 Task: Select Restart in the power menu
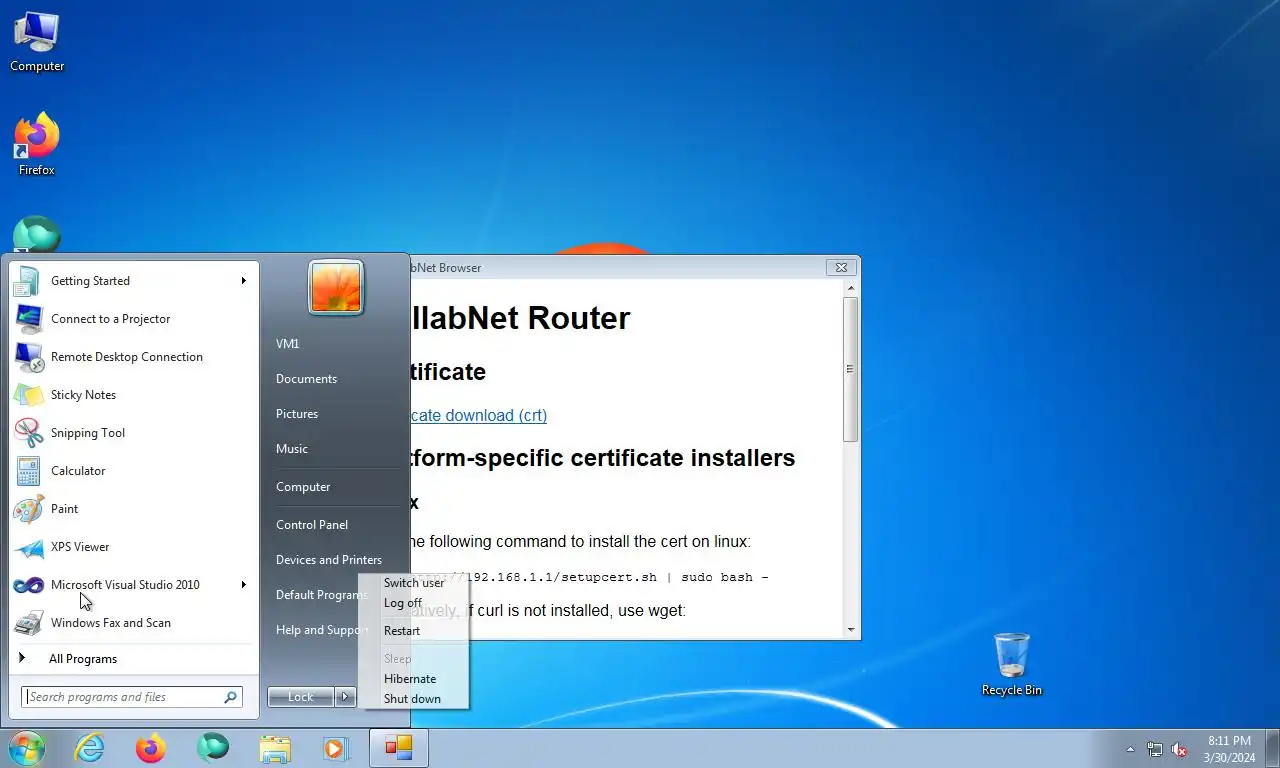pyautogui.click(x=402, y=631)
